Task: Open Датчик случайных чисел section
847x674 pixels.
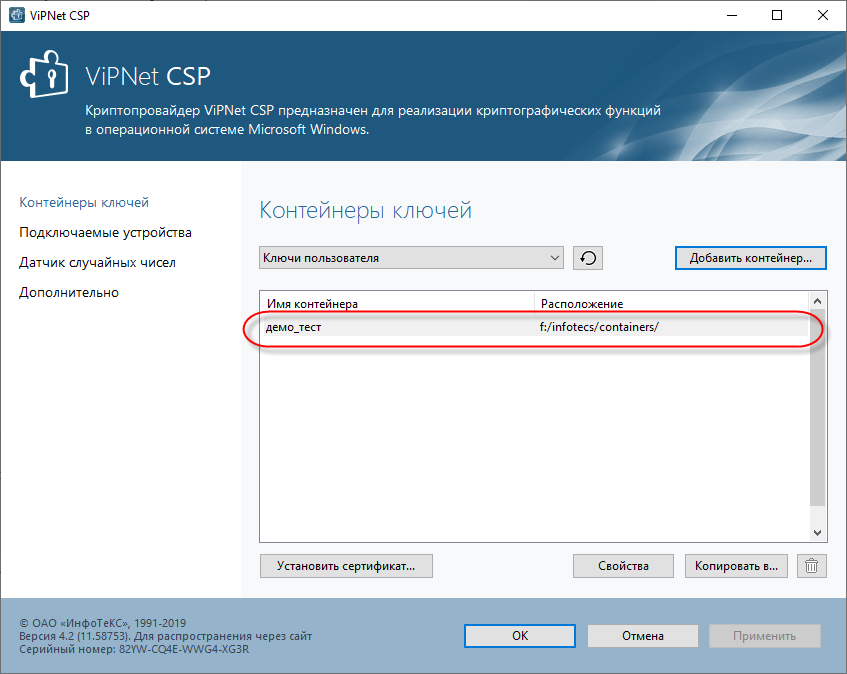Action: (x=97, y=263)
